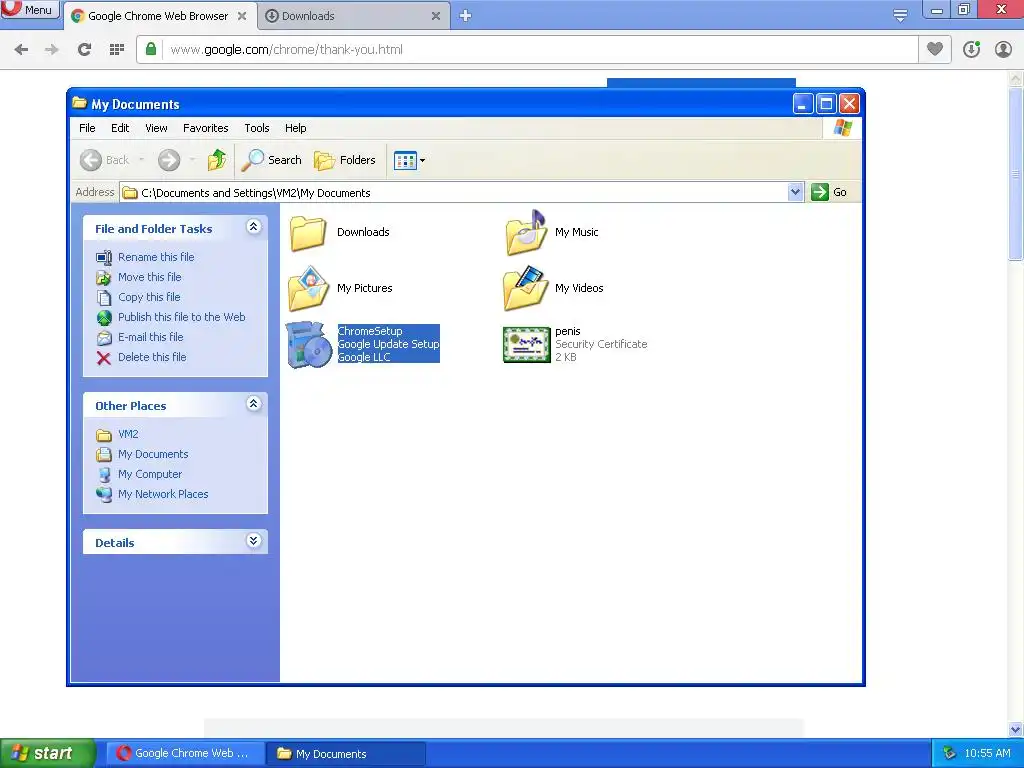Click the Windows flag logo in Explorer
The image size is (1024, 768).
click(842, 127)
